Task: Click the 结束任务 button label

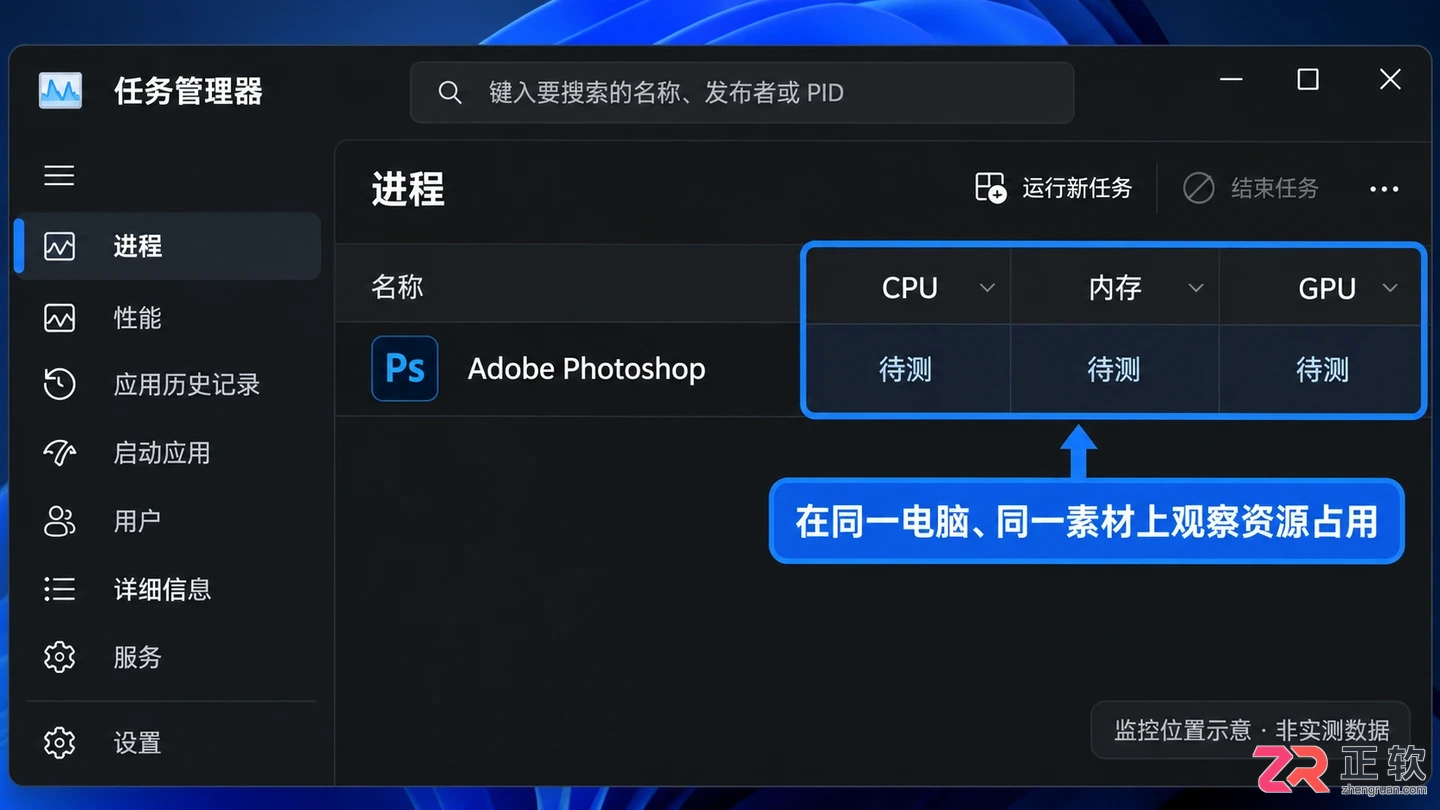Action: [1275, 188]
